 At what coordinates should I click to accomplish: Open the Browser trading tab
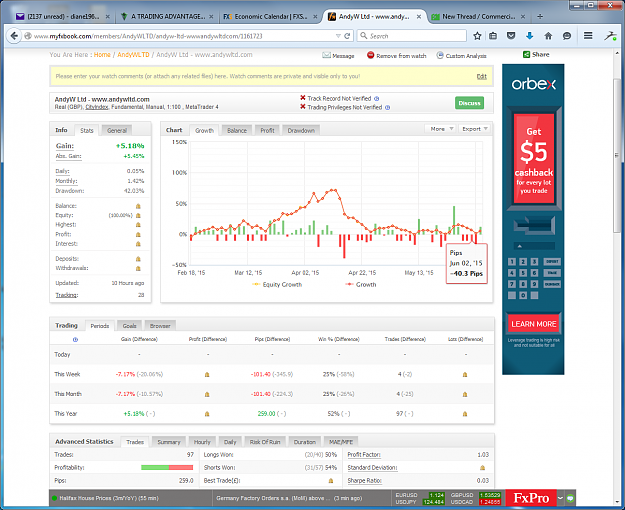pyautogui.click(x=160, y=326)
